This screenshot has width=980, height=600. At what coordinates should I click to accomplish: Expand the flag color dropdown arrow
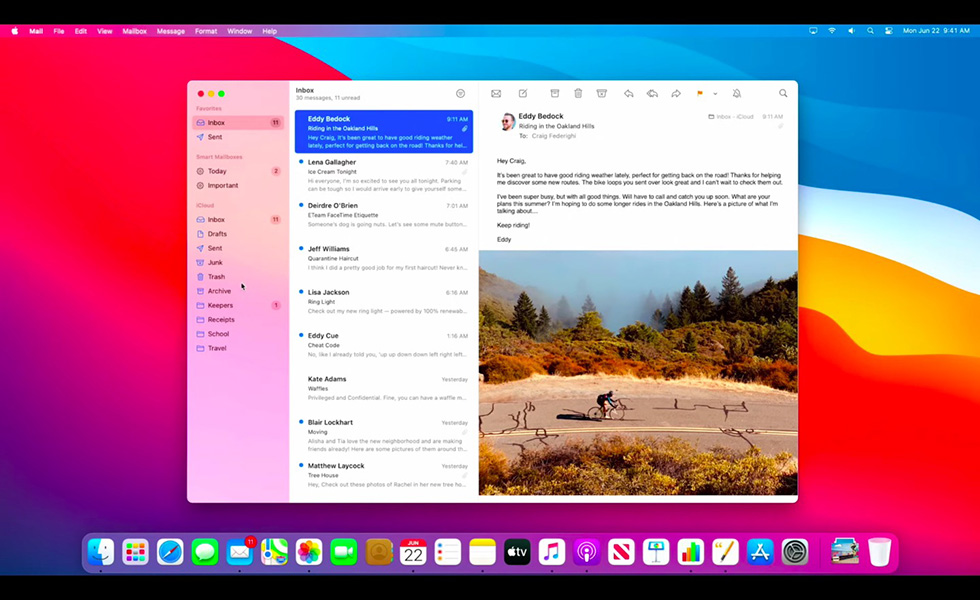[715, 93]
